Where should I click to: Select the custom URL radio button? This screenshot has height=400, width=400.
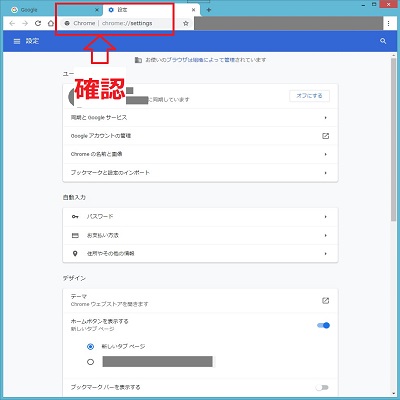click(90, 362)
